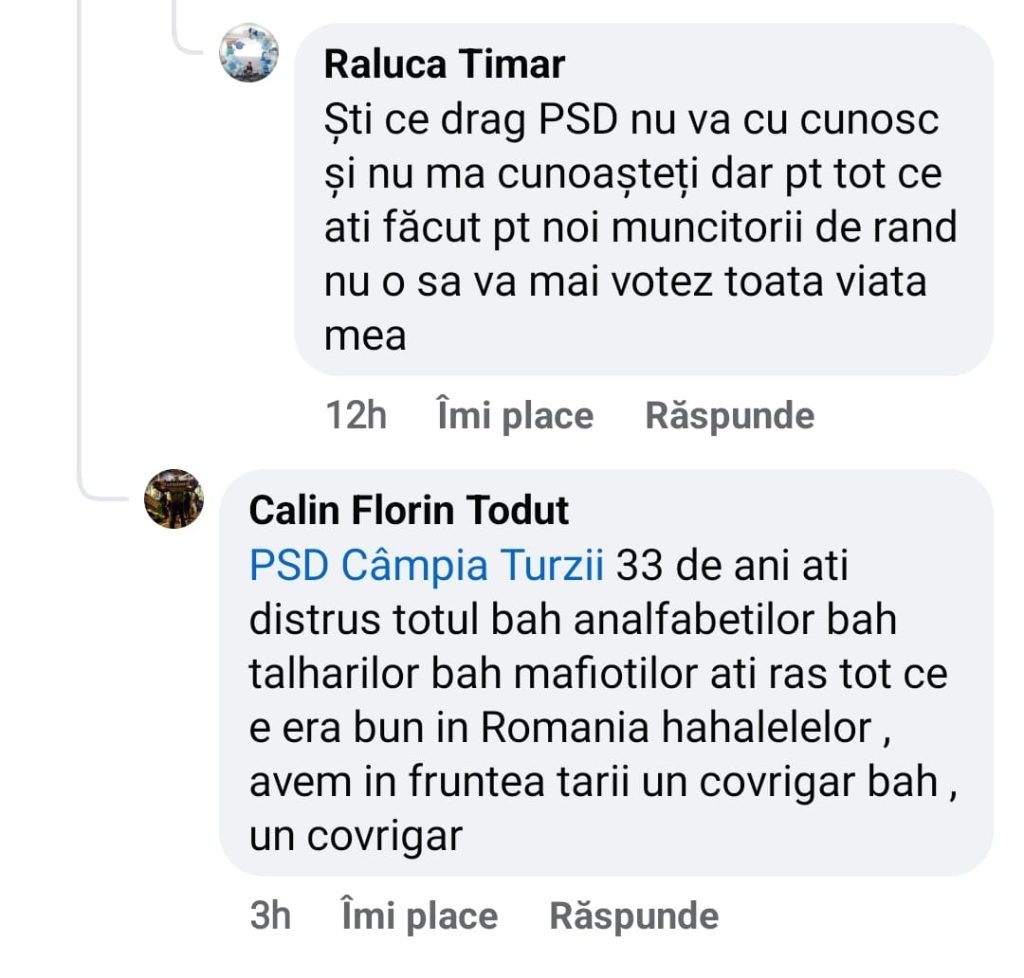
Task: Select Calin Florin Todut's comment bubble text
Action: pos(600,700)
